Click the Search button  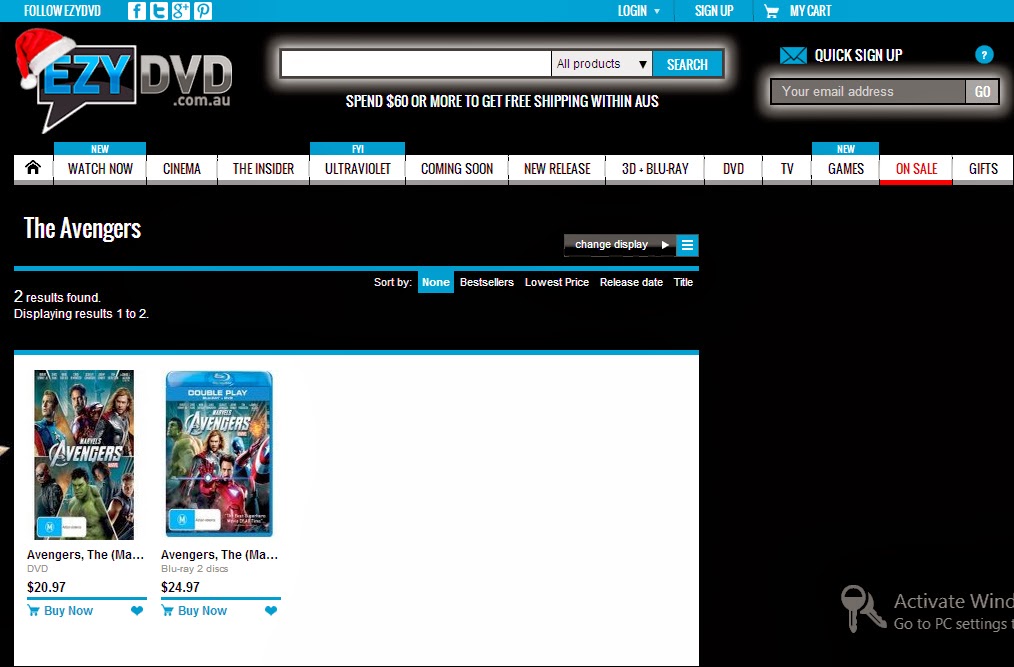[x=687, y=64]
